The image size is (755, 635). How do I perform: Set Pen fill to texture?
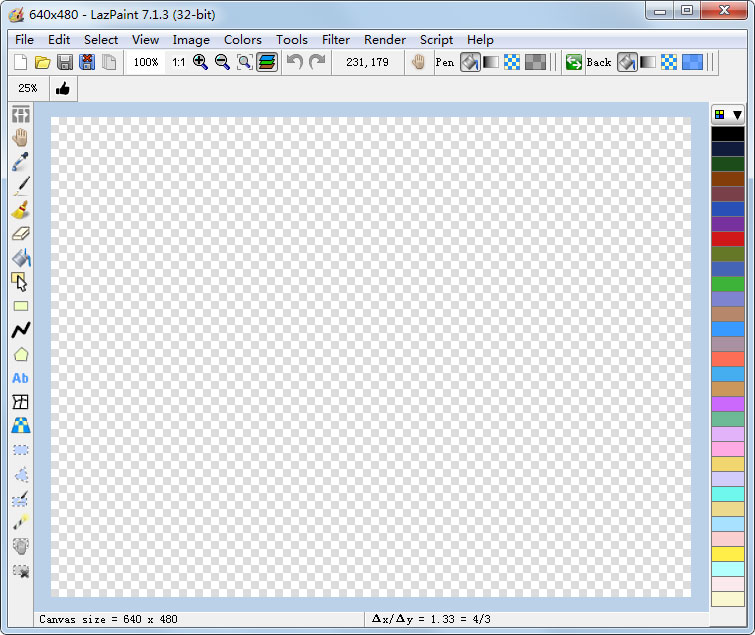pos(512,62)
